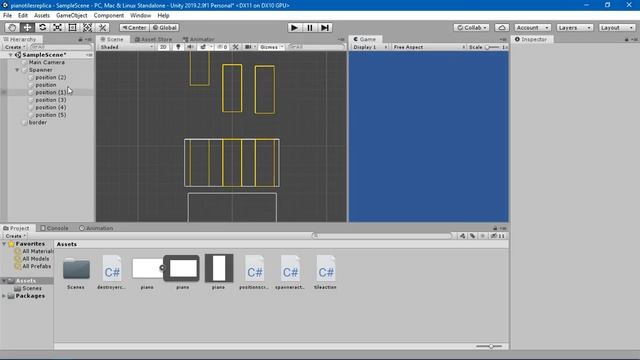
Task: Open the custom editor tools icon
Action: 102,27
